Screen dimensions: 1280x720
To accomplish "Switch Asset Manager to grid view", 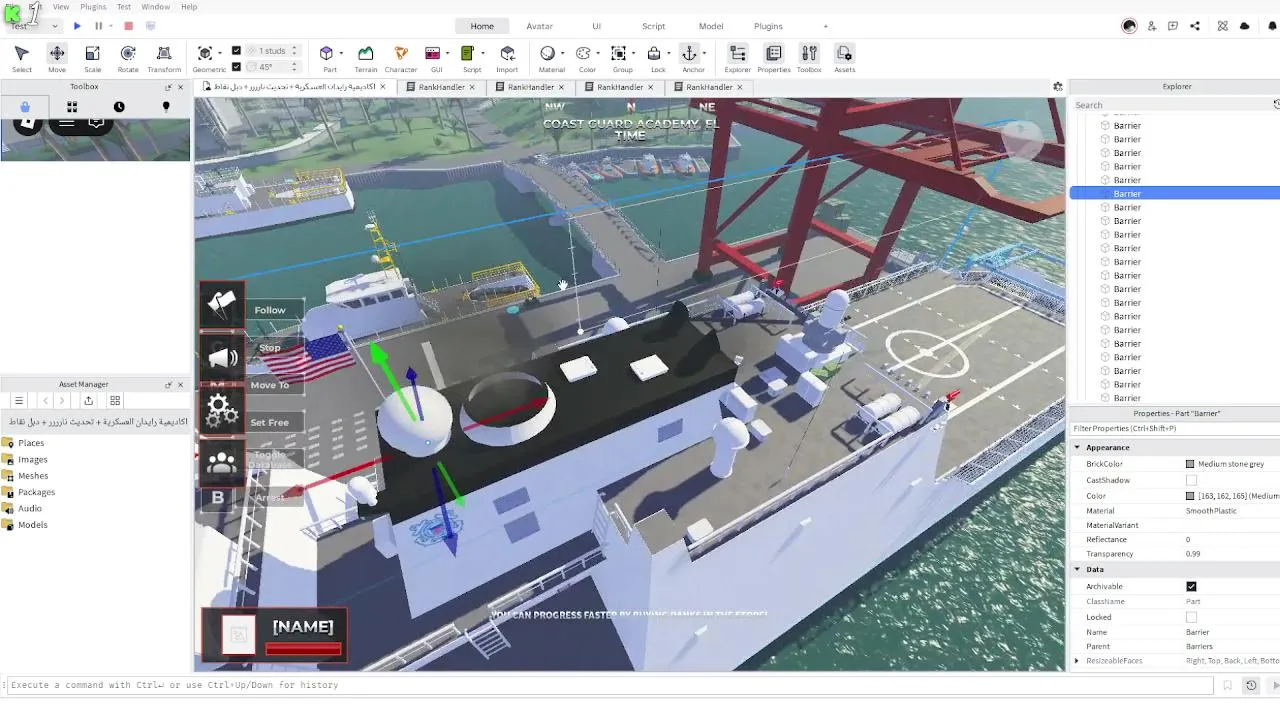I will click(x=115, y=401).
